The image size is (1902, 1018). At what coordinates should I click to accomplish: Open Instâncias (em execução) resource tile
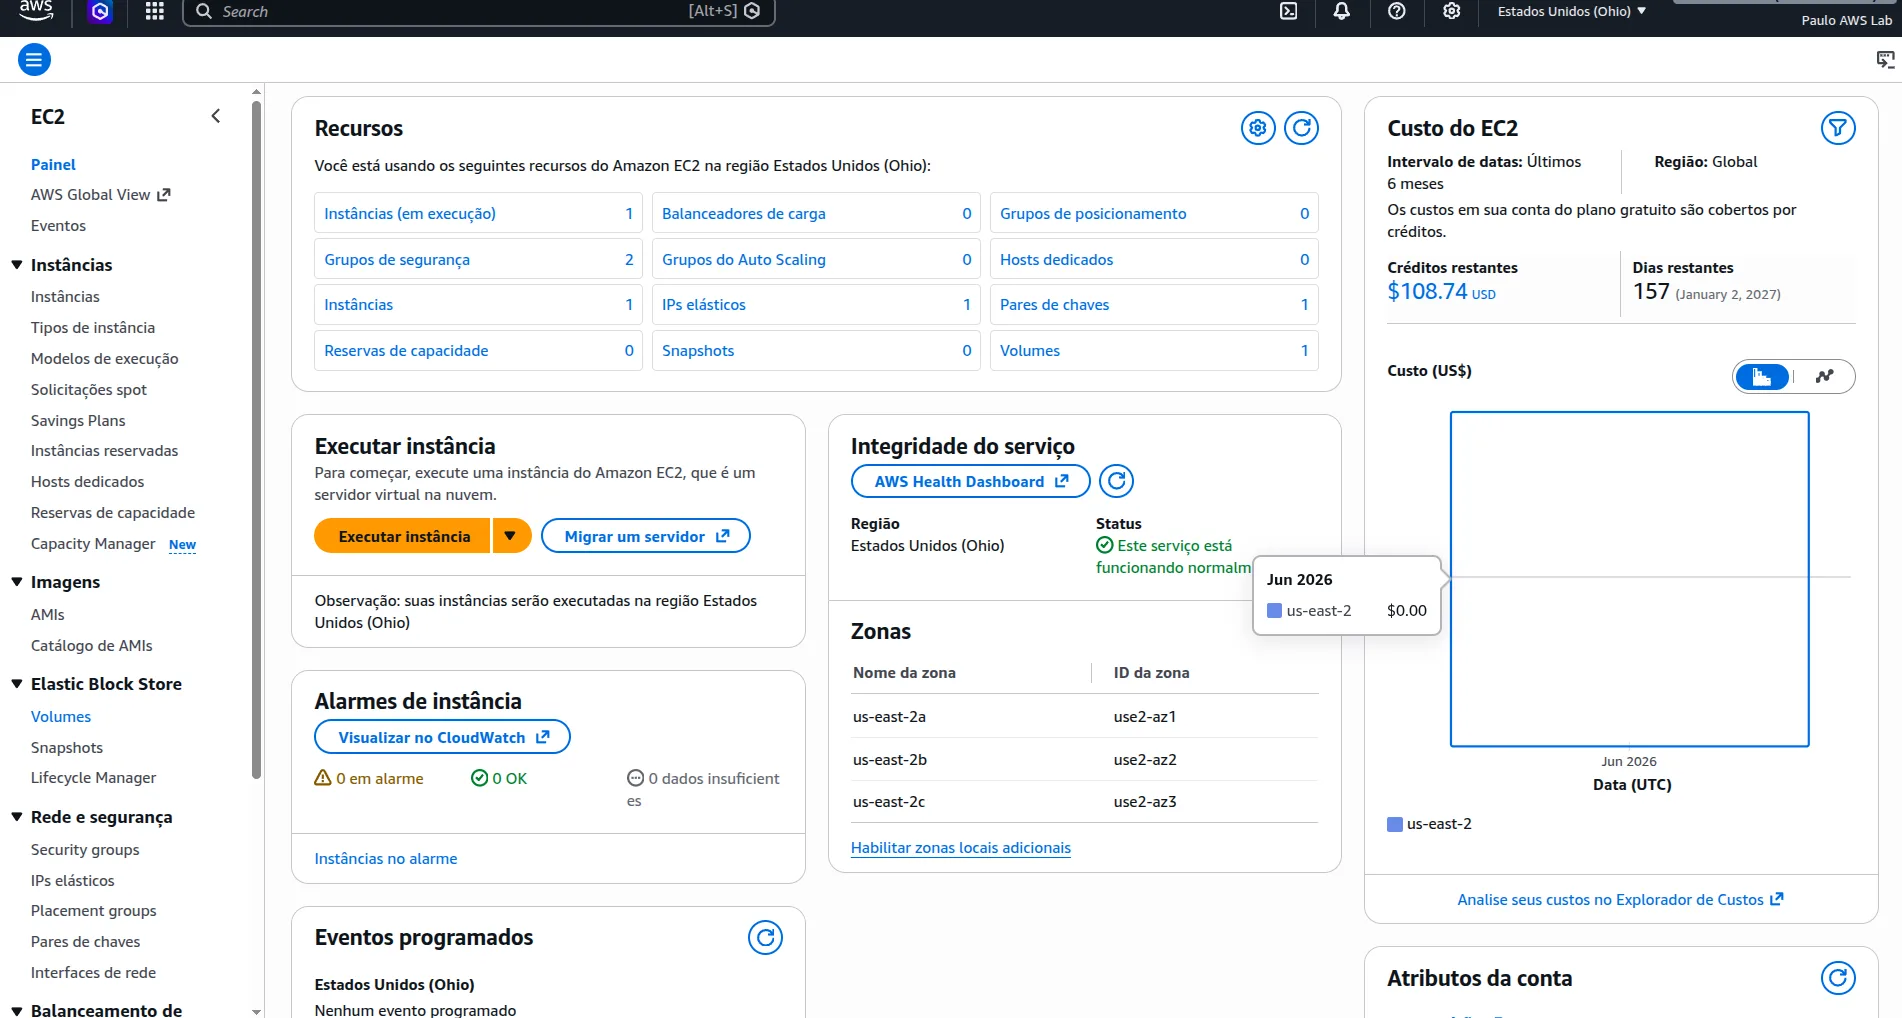tap(478, 213)
